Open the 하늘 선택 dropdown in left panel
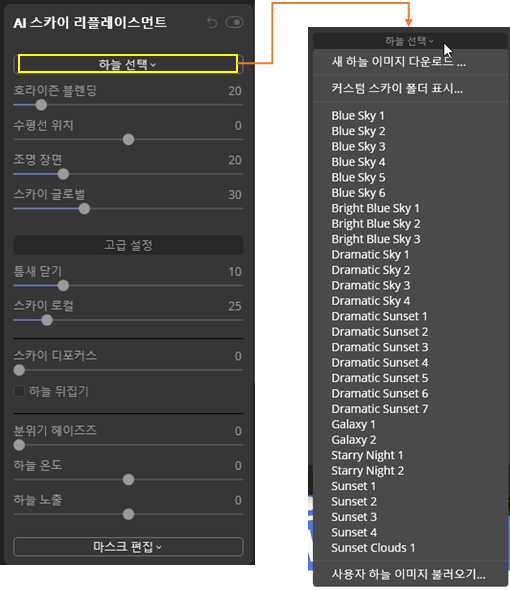The width and height of the screenshot is (510, 590). pos(128,64)
